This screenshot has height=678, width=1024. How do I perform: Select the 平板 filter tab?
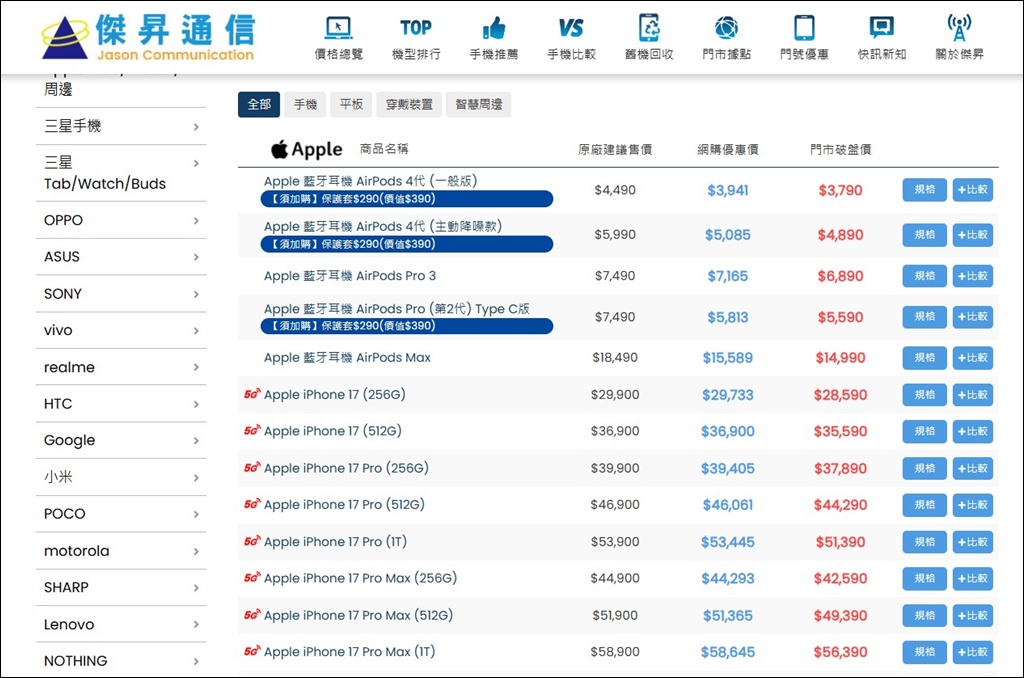click(x=350, y=104)
